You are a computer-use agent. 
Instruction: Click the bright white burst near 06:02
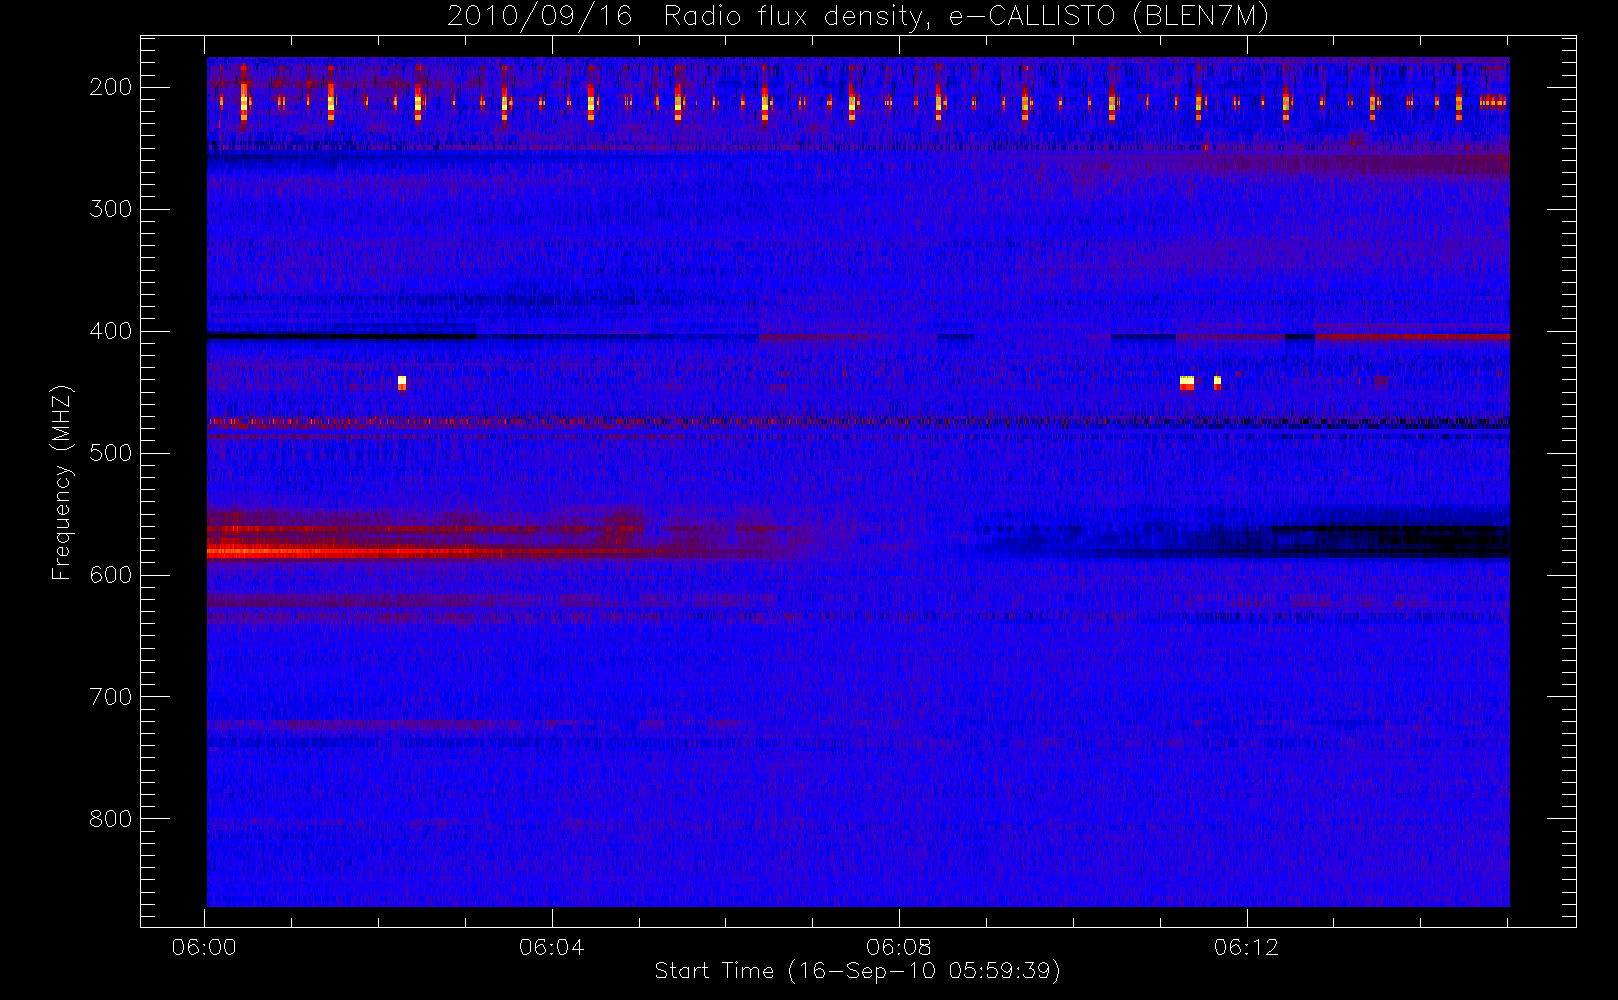click(x=402, y=382)
